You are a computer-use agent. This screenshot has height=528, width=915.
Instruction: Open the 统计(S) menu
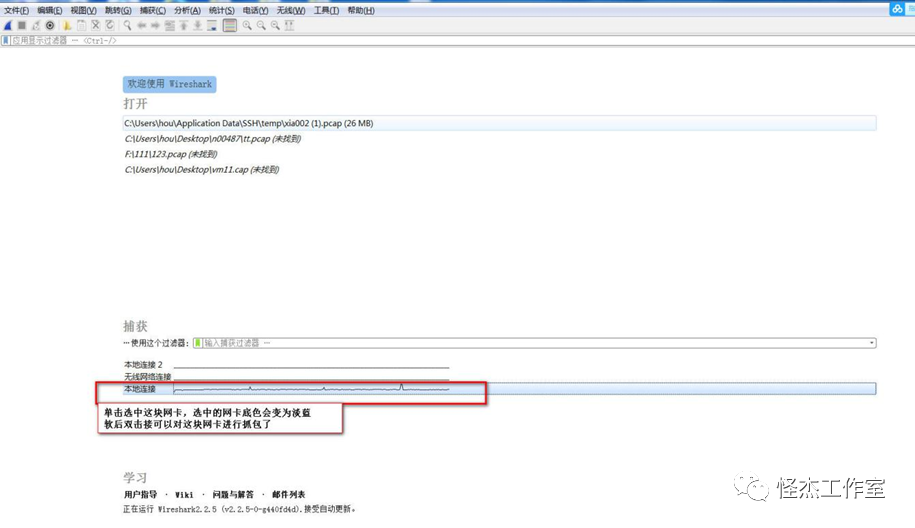222,11
